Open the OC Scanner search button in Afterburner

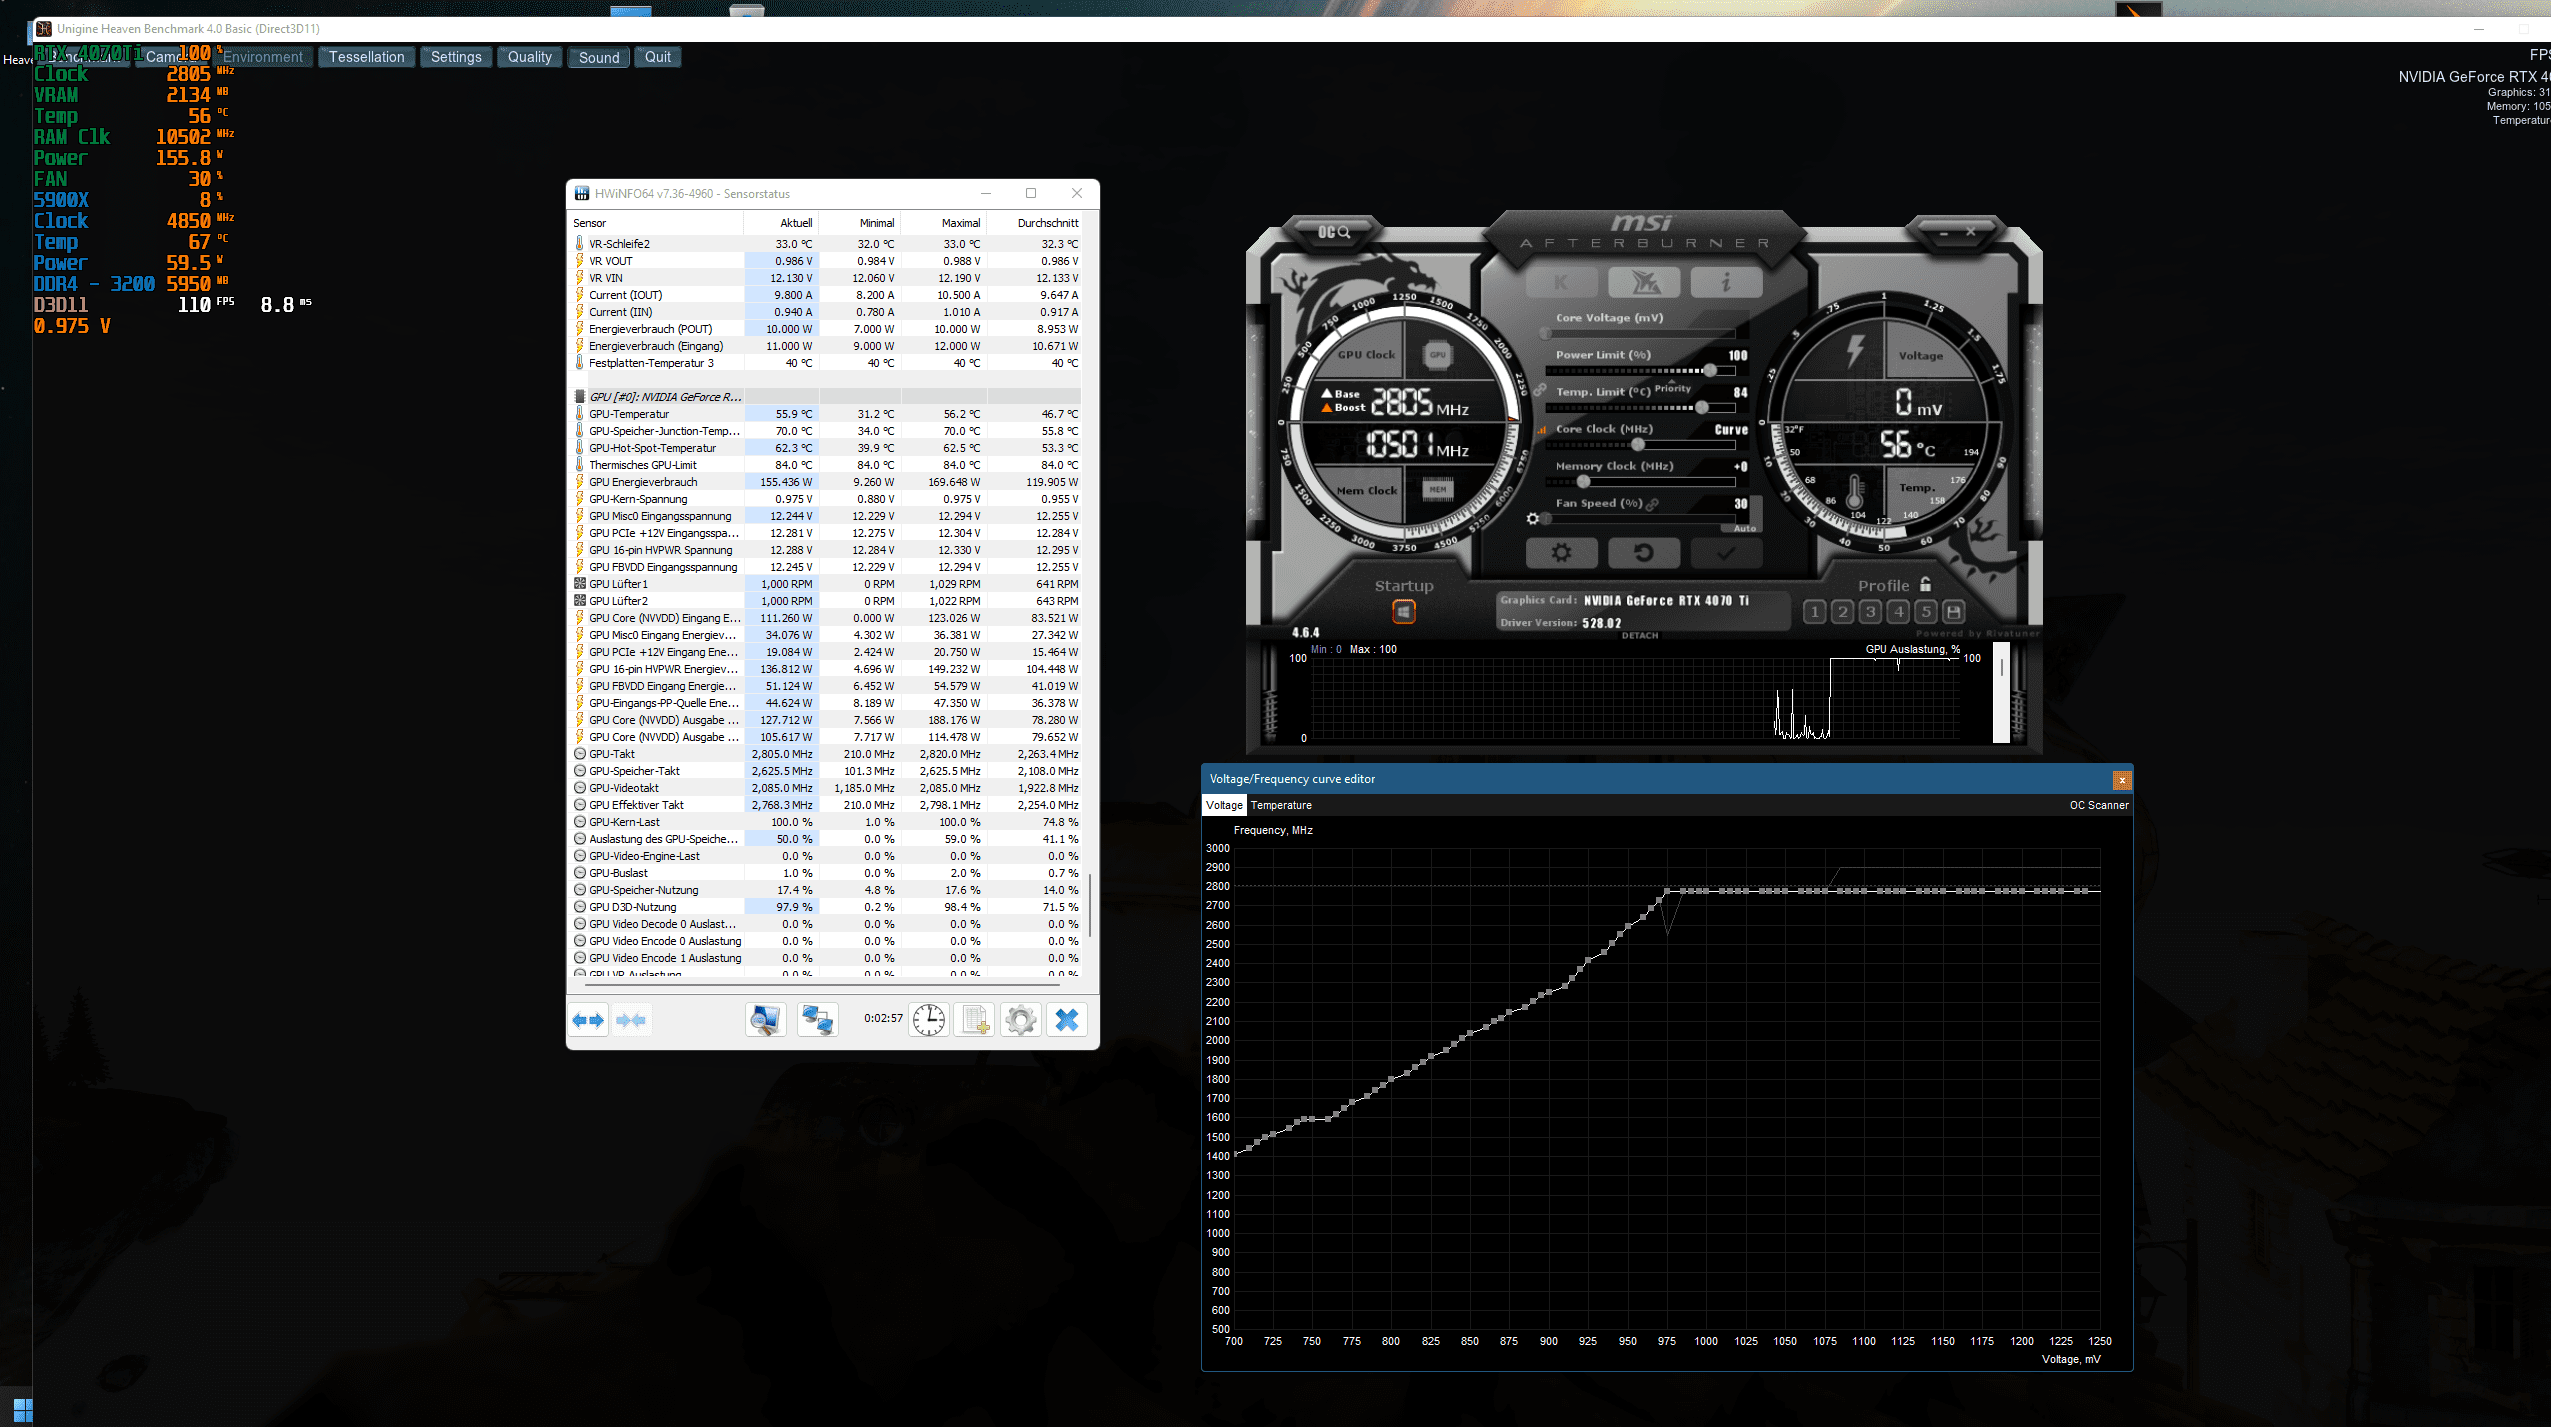[x=1334, y=232]
